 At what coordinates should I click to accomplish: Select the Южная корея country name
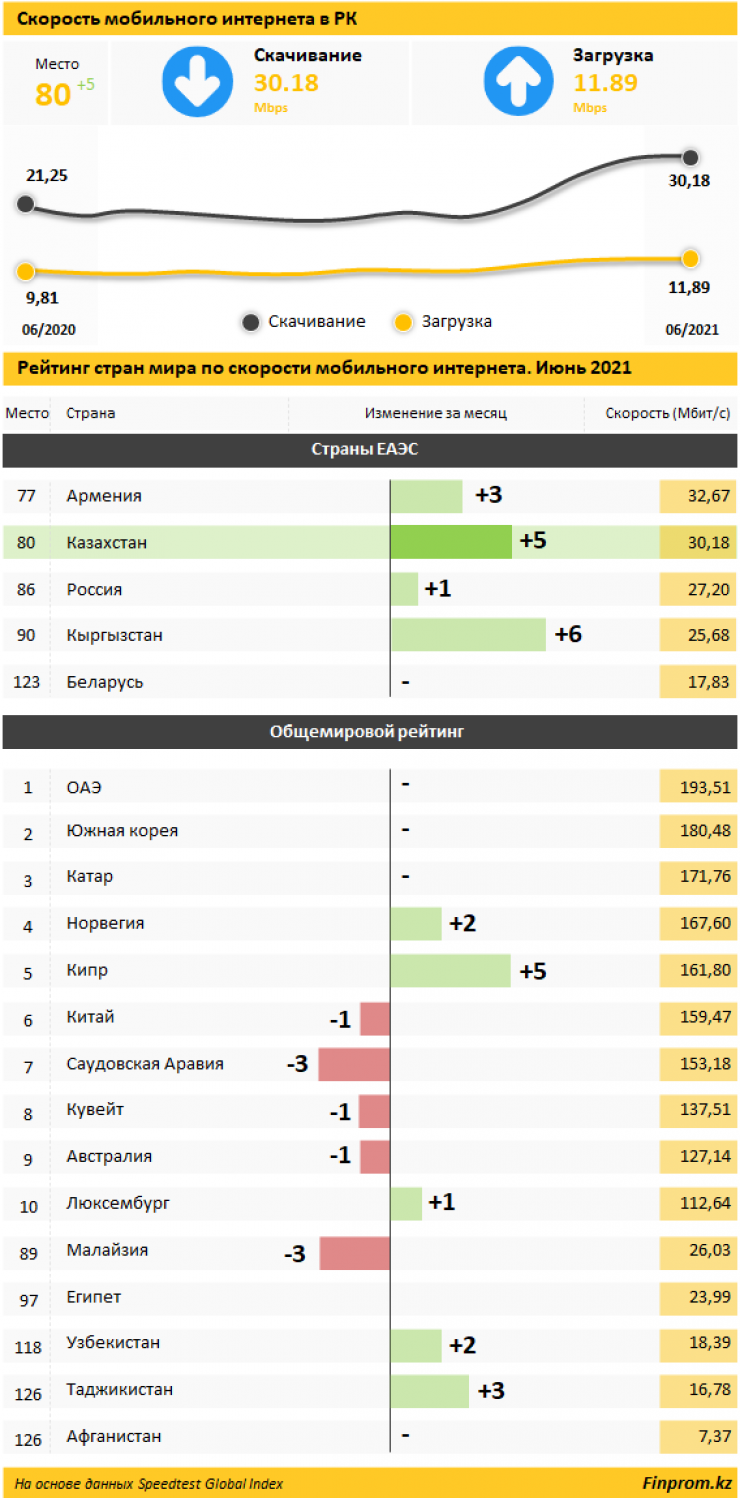(122, 831)
